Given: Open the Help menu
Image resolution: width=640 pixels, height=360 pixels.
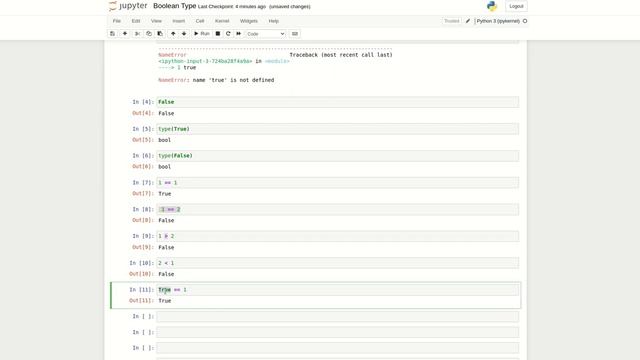Looking at the screenshot, I should [x=274, y=21].
